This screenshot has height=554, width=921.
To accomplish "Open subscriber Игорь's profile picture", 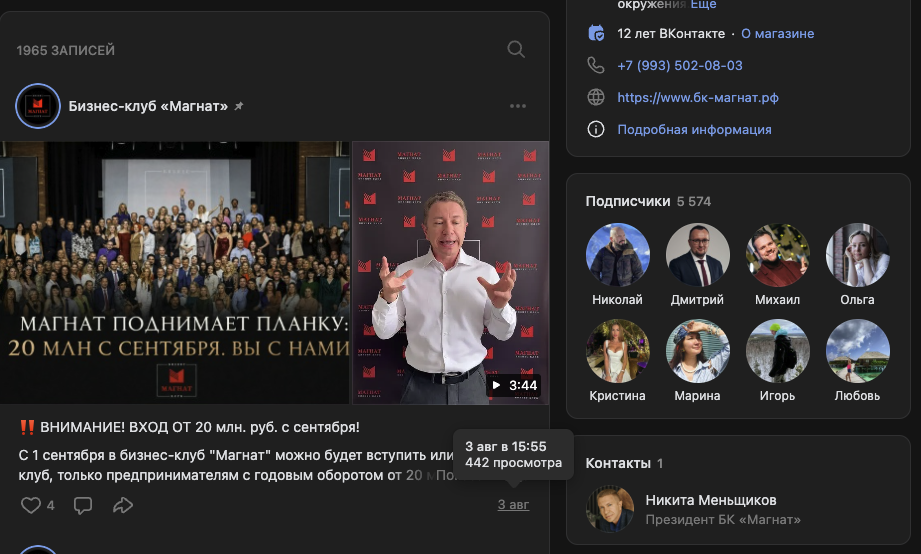I will (777, 351).
